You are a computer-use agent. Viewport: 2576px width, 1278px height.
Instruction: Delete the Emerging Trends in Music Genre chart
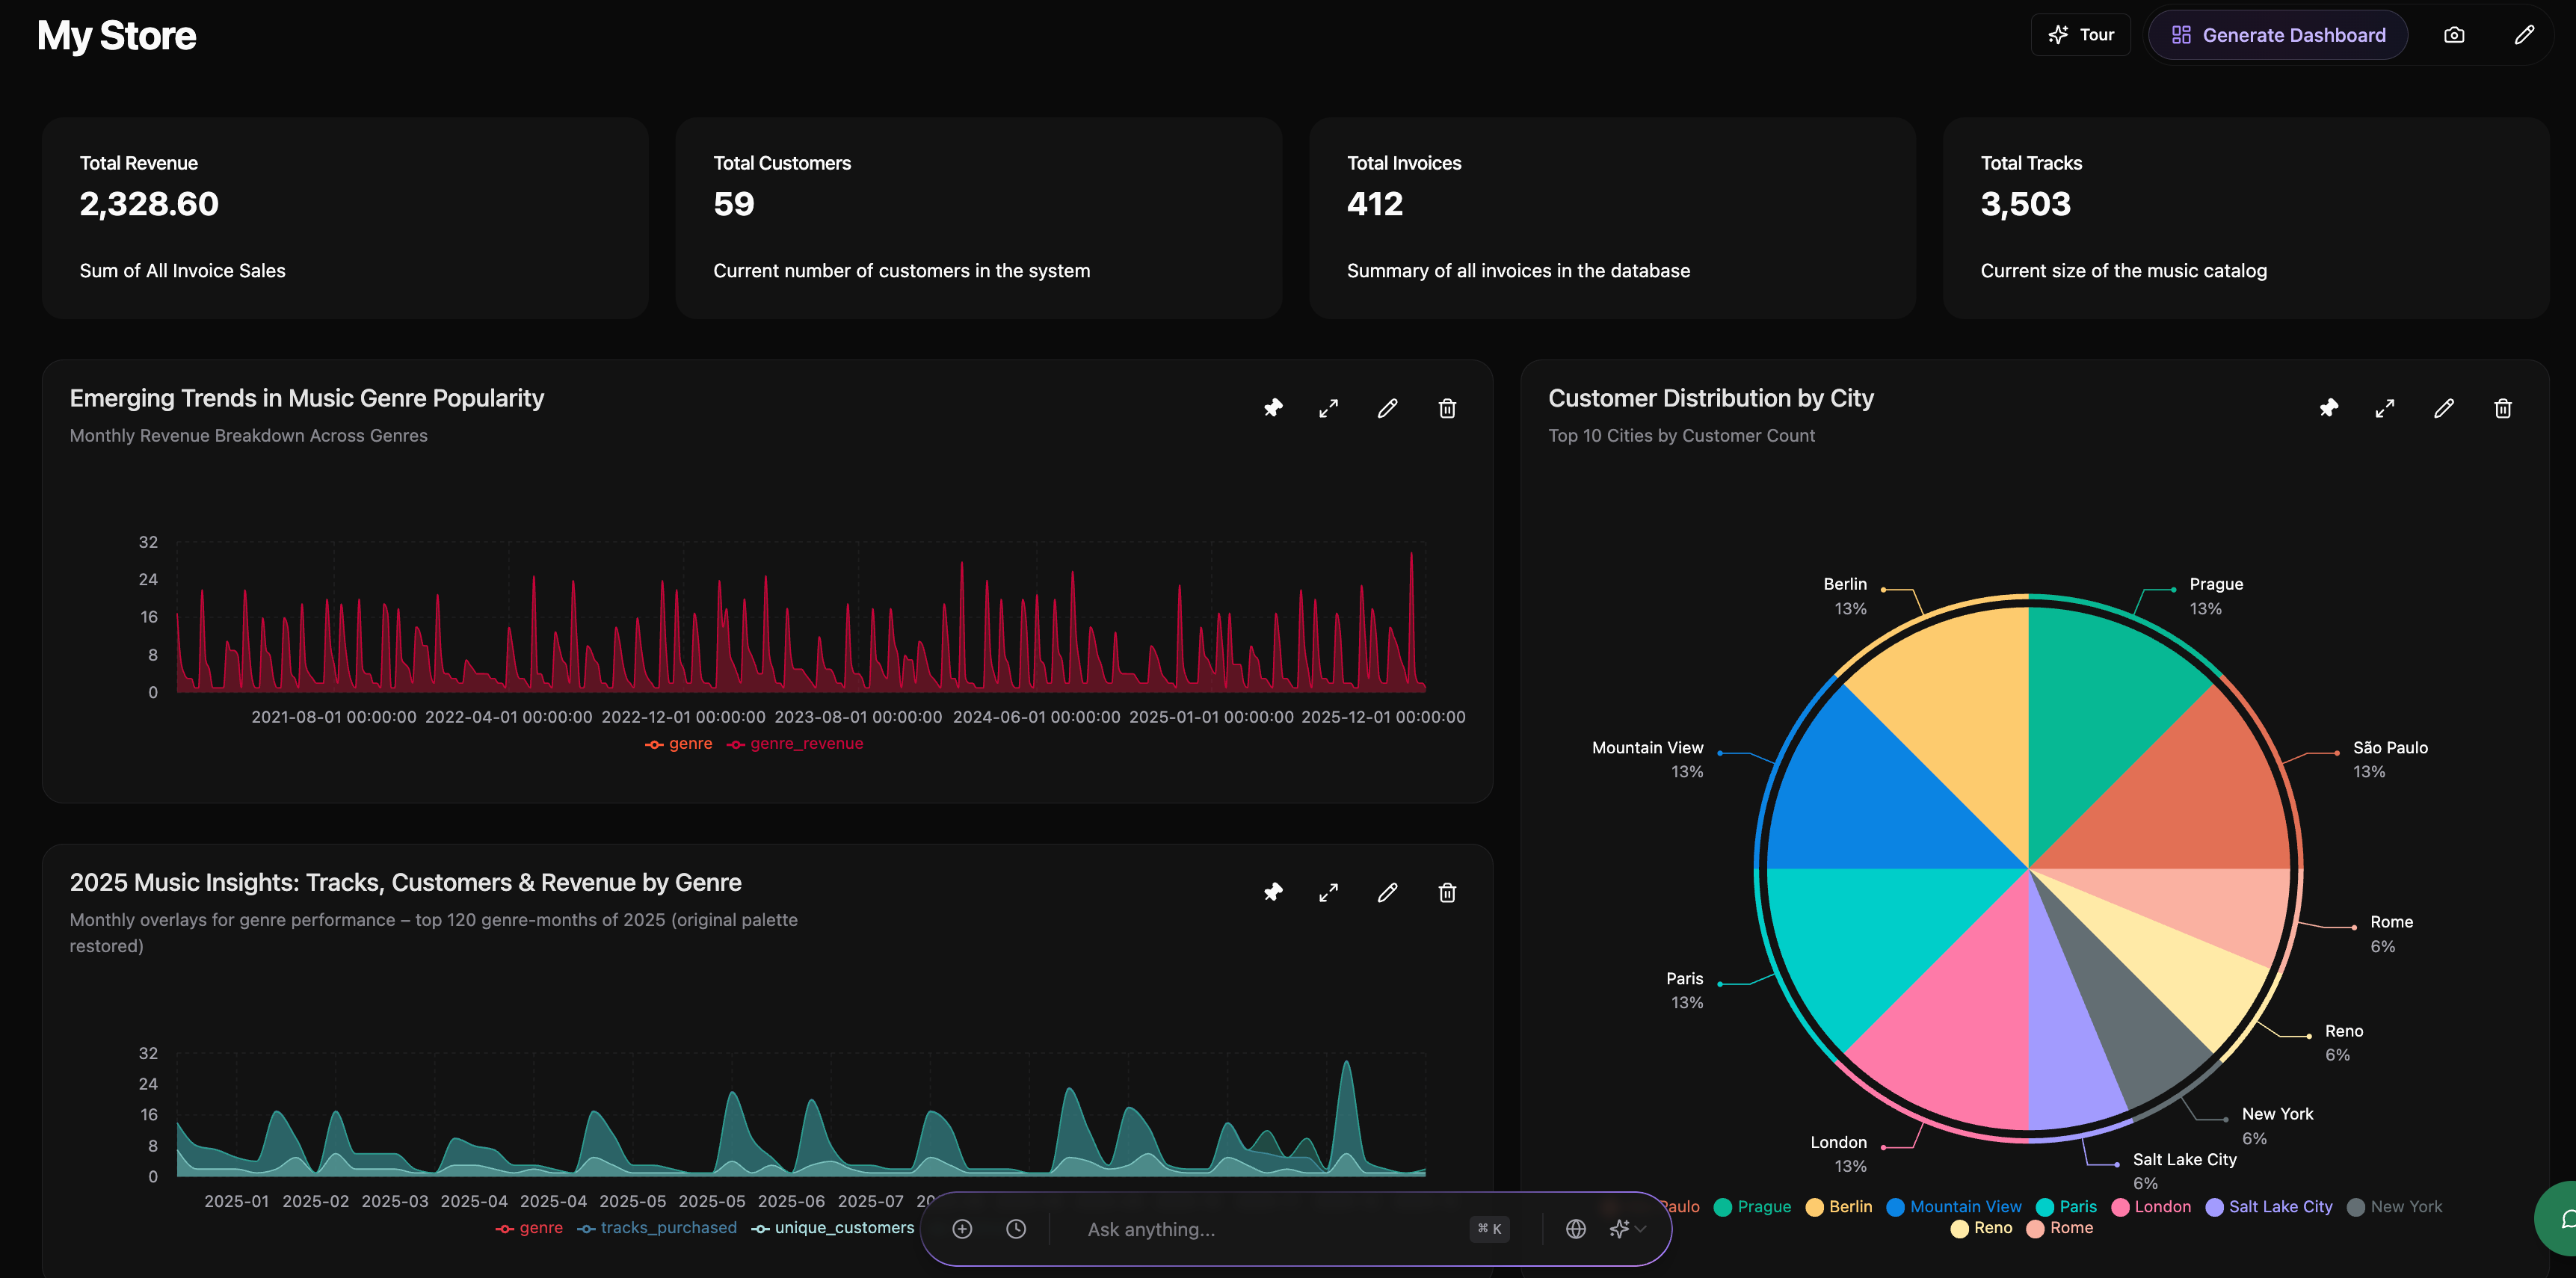point(1447,408)
